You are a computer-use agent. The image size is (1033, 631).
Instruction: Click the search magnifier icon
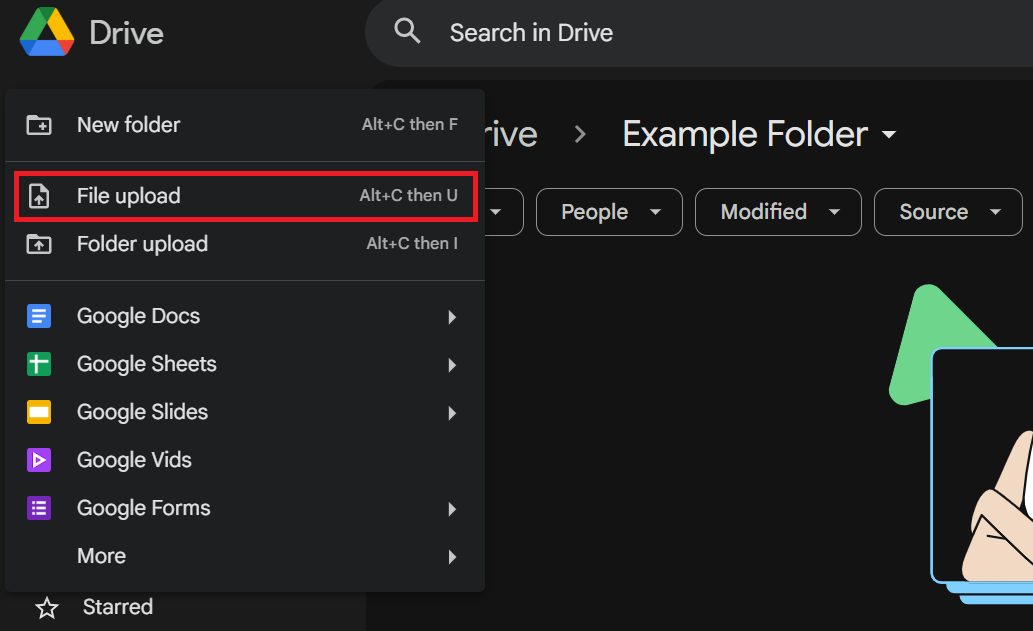pyautogui.click(x=407, y=31)
